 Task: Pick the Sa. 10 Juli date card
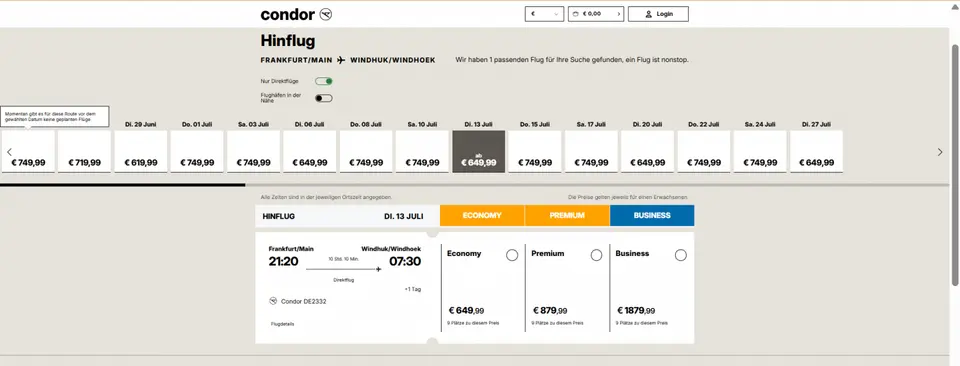click(422, 151)
